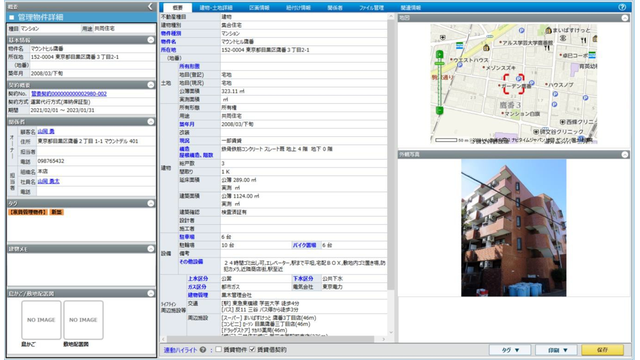
Task: Click the building exterior photo
Action: 513,228
